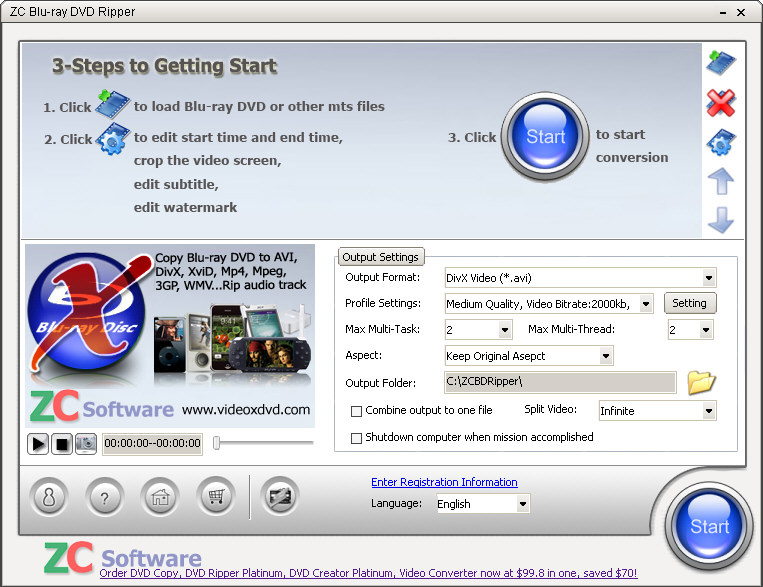Play the preview video
Screen dimensions: 763x587
pyautogui.click(x=37, y=444)
